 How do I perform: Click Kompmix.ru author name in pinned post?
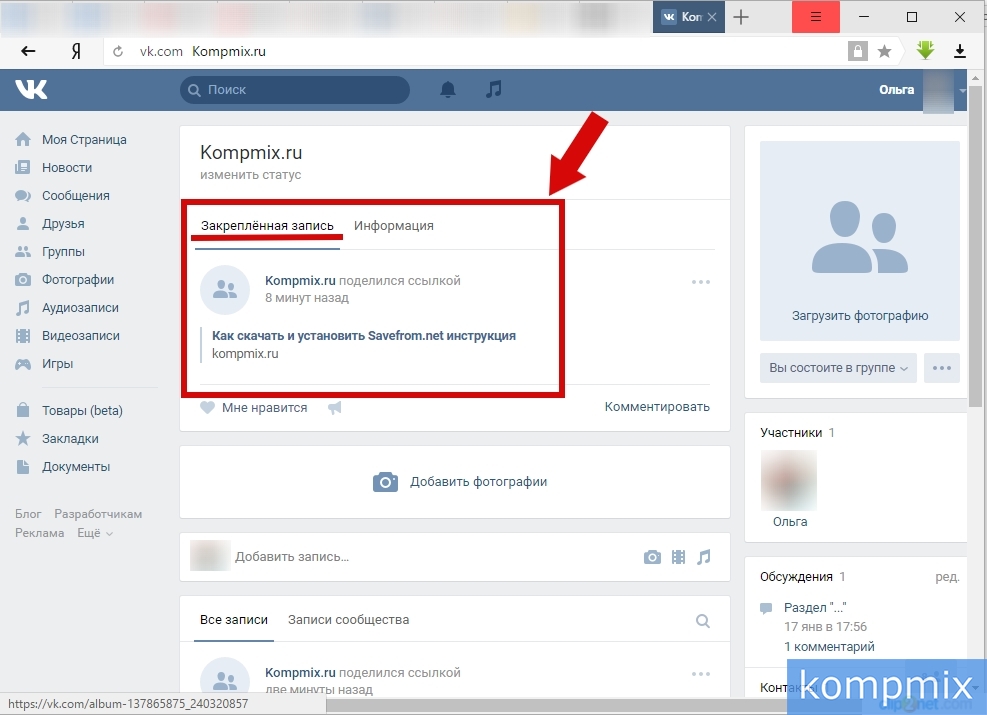300,281
